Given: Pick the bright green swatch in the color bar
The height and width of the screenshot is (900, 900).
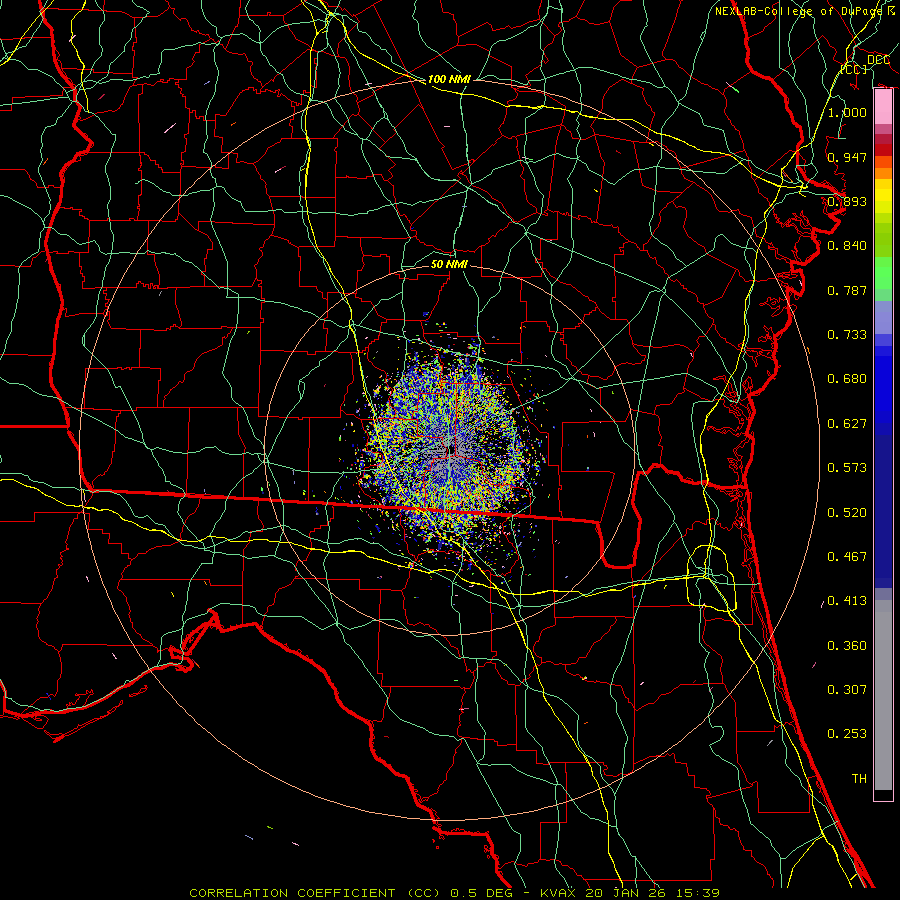Looking at the screenshot, I should coord(883,273).
